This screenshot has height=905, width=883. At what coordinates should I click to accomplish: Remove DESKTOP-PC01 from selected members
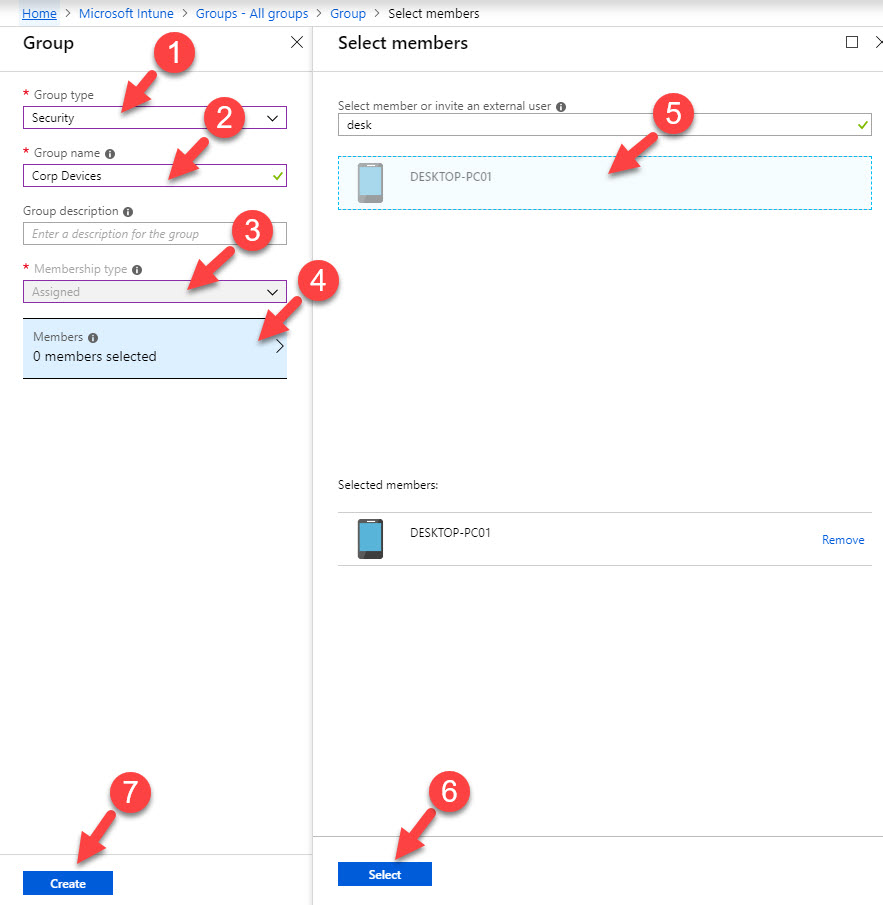[x=842, y=540]
